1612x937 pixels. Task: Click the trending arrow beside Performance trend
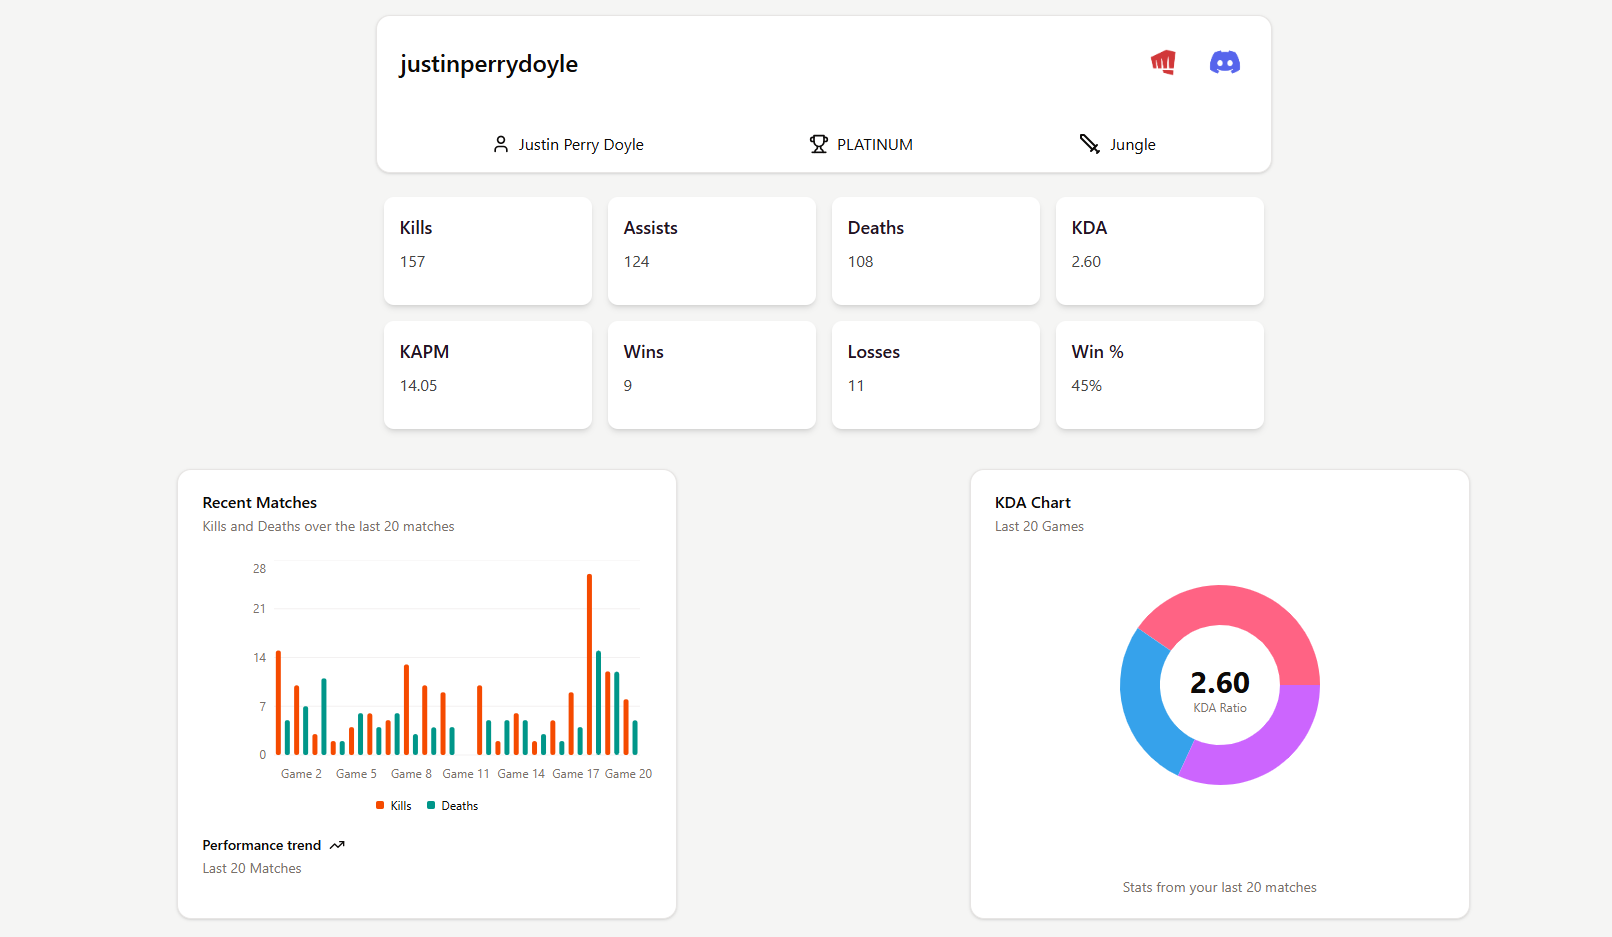point(336,845)
